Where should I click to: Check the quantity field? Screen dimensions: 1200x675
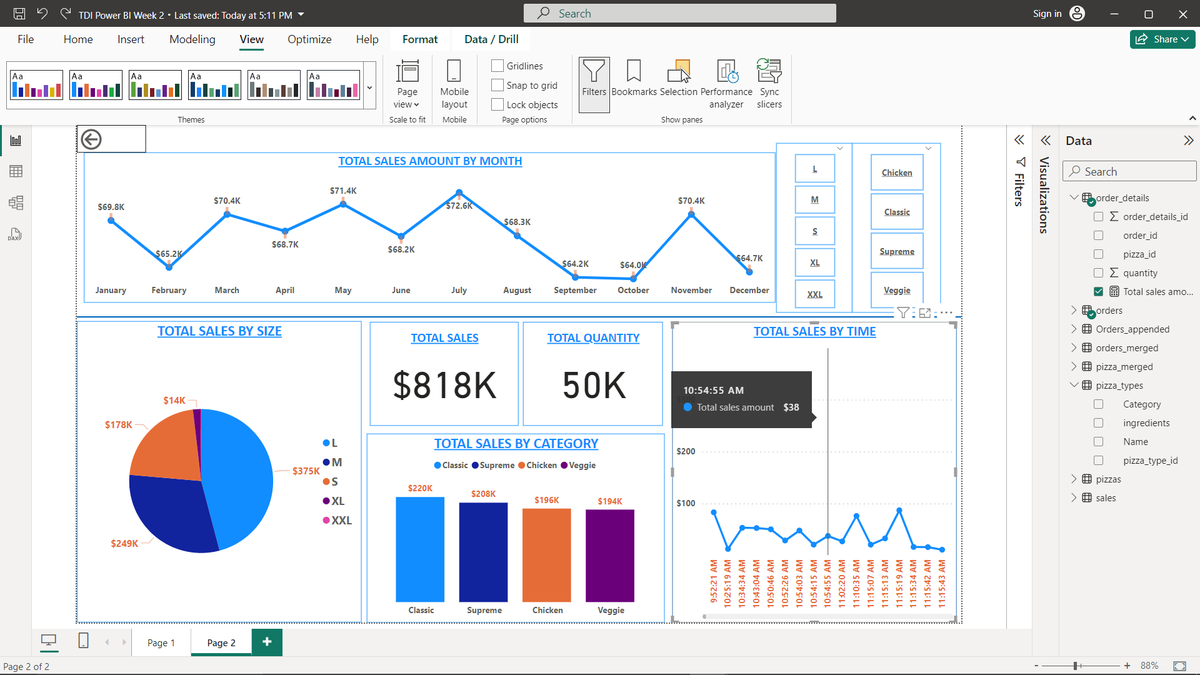(1098, 273)
